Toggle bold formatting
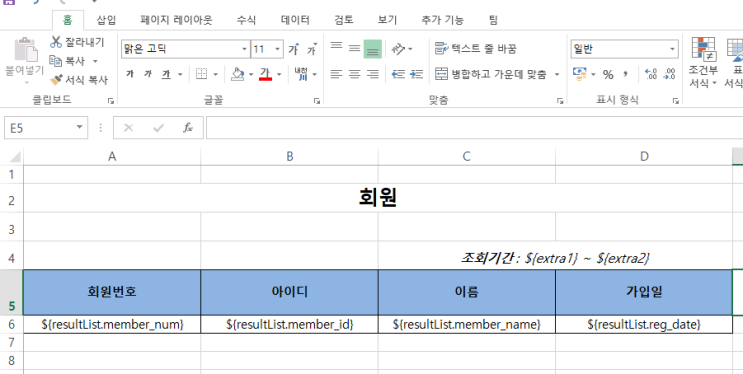Screen dimensions: 743x374 click(130, 74)
